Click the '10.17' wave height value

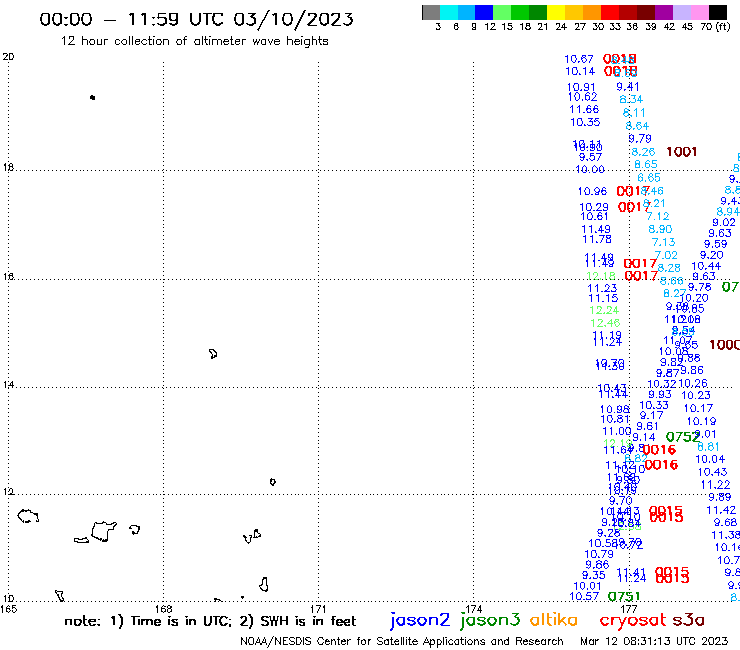(x=698, y=408)
